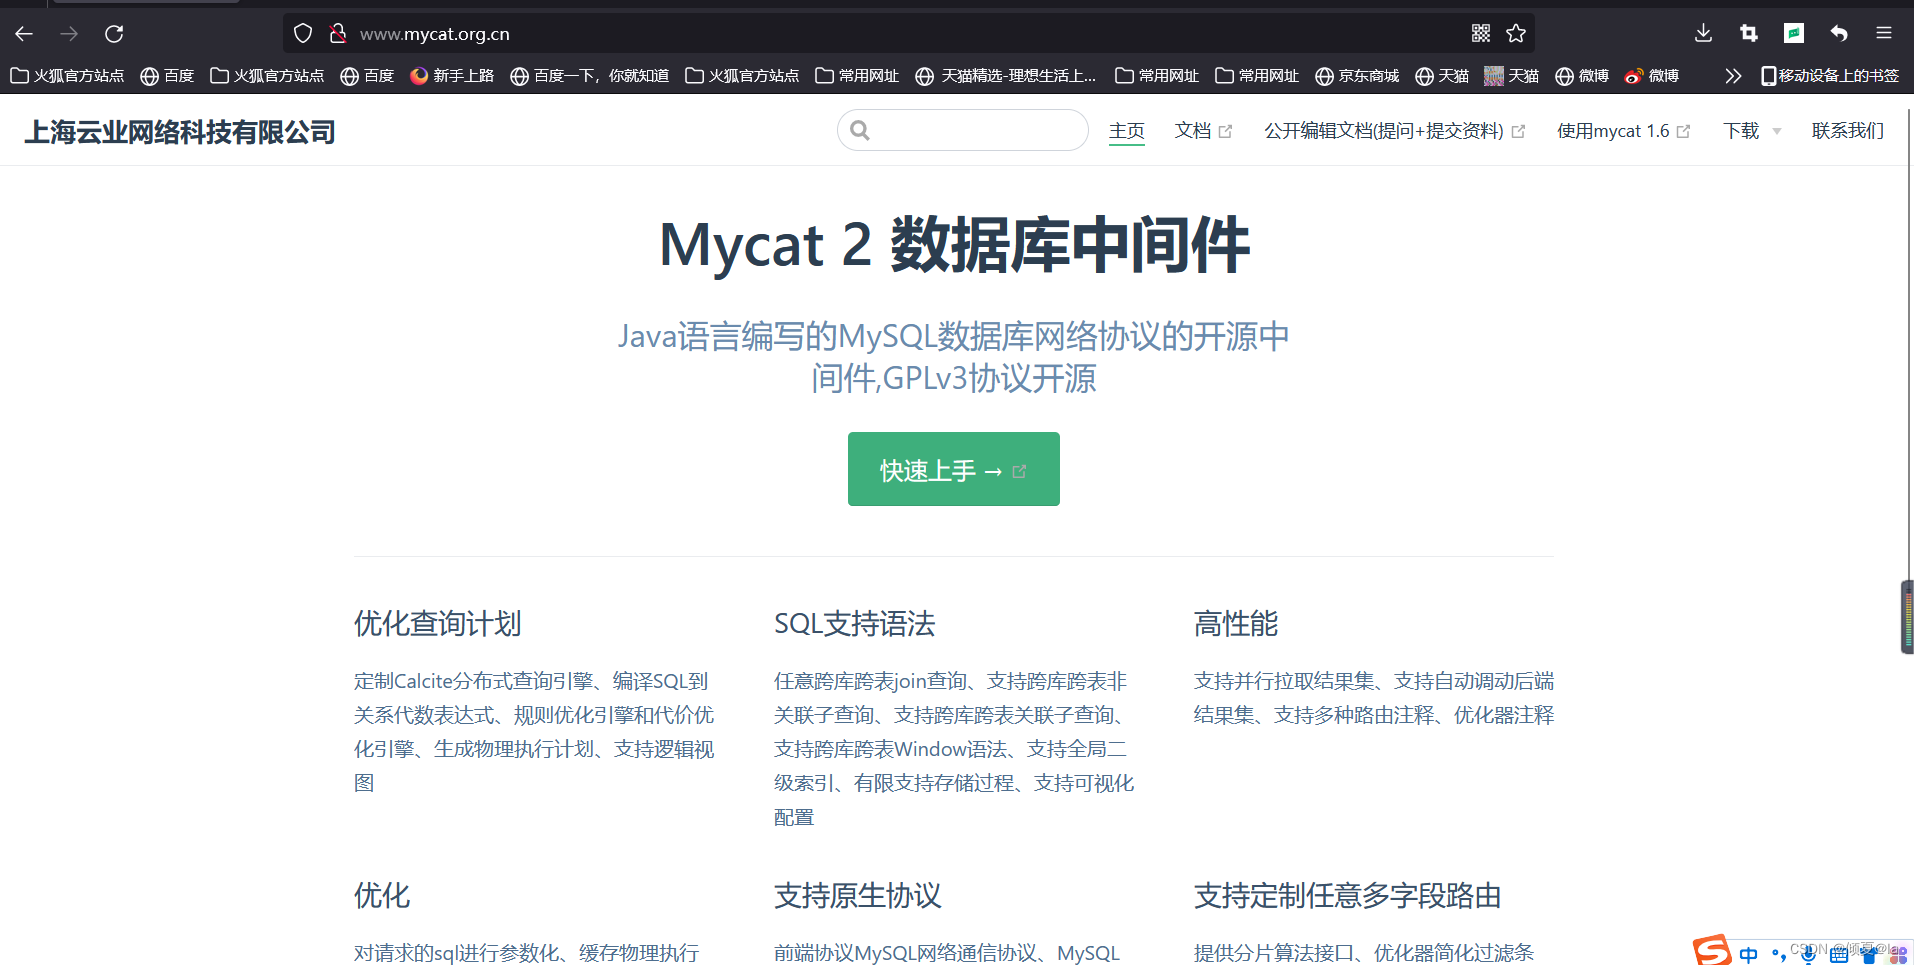Open the 联系我们 nav item
This screenshot has width=1914, height=965.
pyautogui.click(x=1847, y=131)
